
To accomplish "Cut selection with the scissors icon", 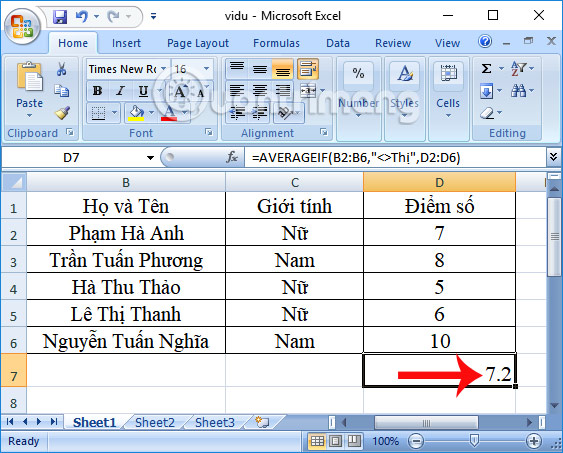I will click(x=62, y=69).
